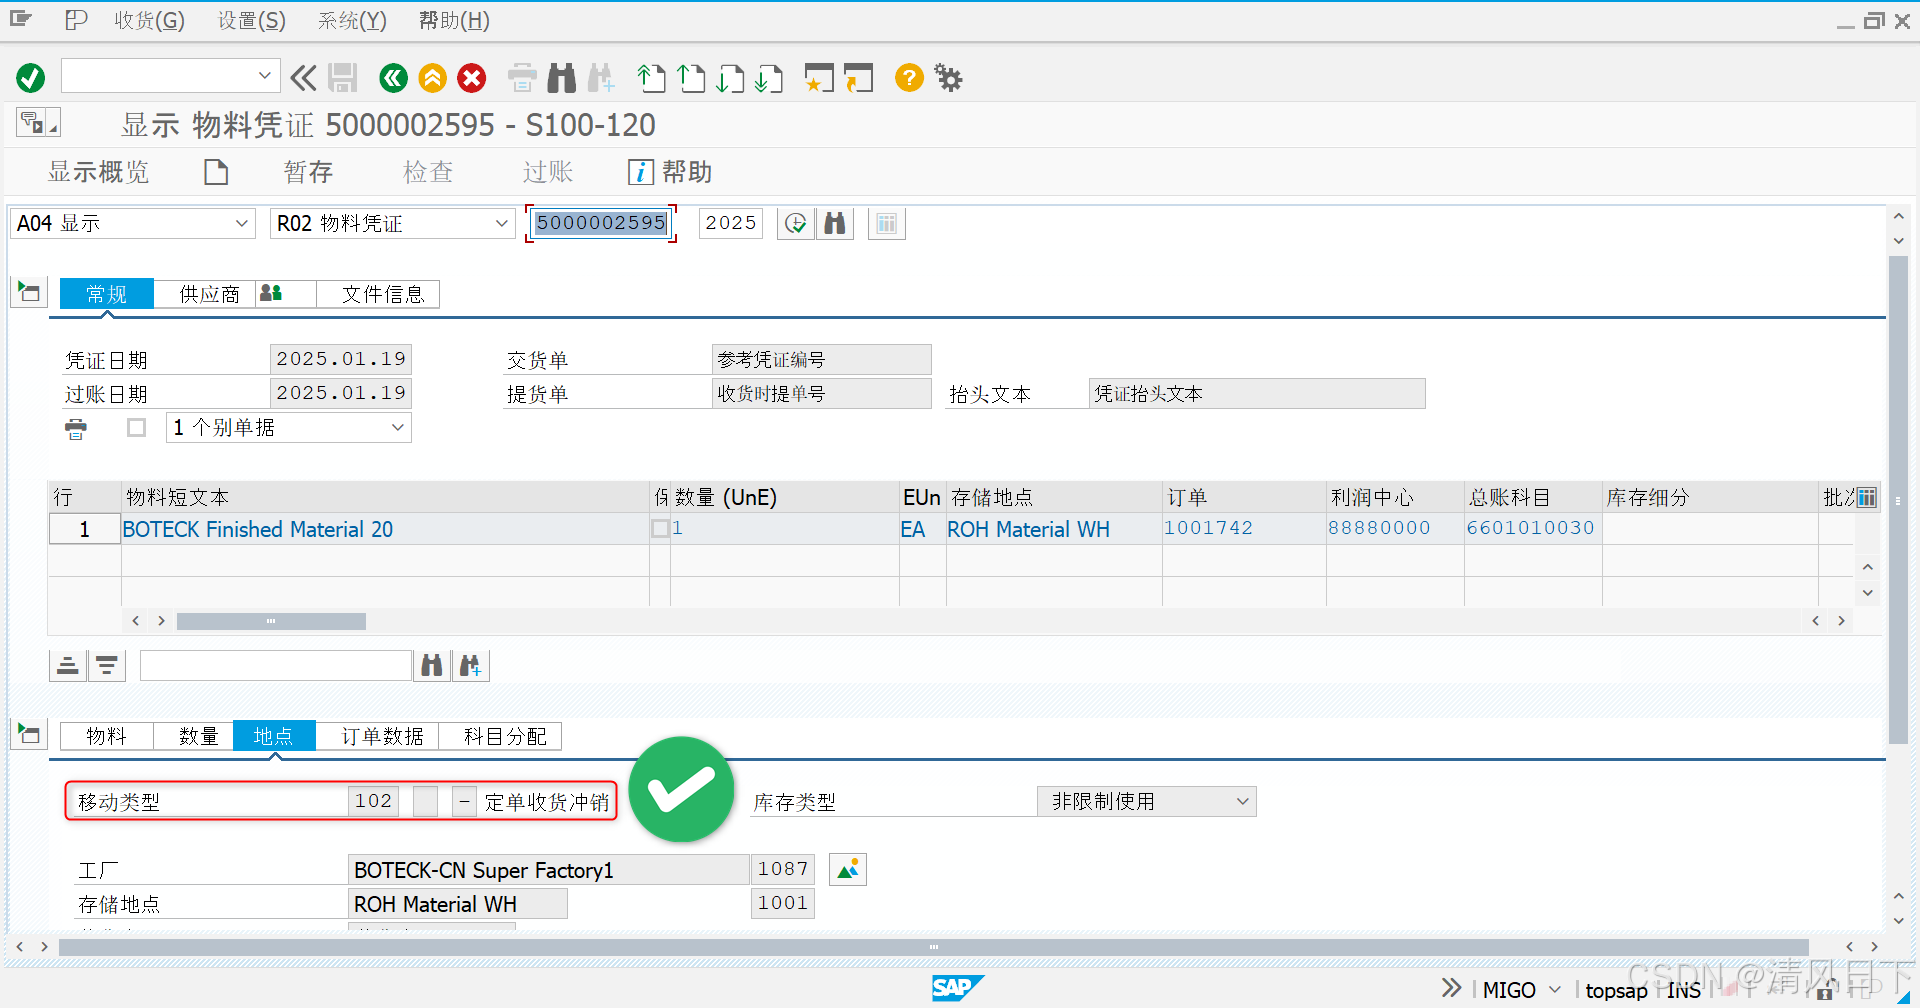The height and width of the screenshot is (1008, 1920).
Task: Click the green Back arrow icon
Action: click(393, 77)
